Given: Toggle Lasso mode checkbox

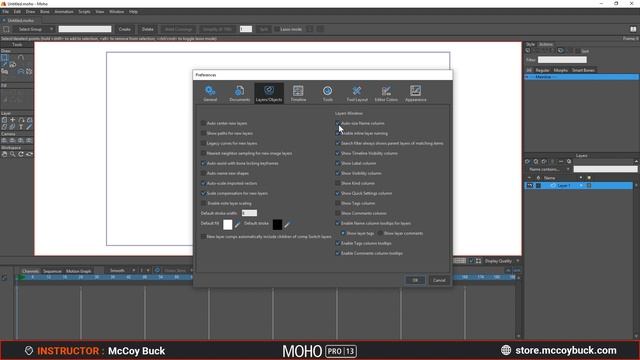Looking at the screenshot, I should coord(277,29).
